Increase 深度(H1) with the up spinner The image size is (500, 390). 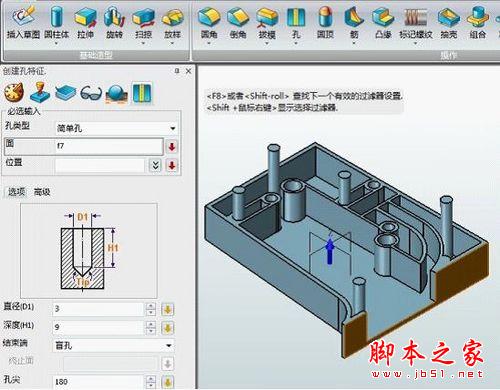pos(151,324)
